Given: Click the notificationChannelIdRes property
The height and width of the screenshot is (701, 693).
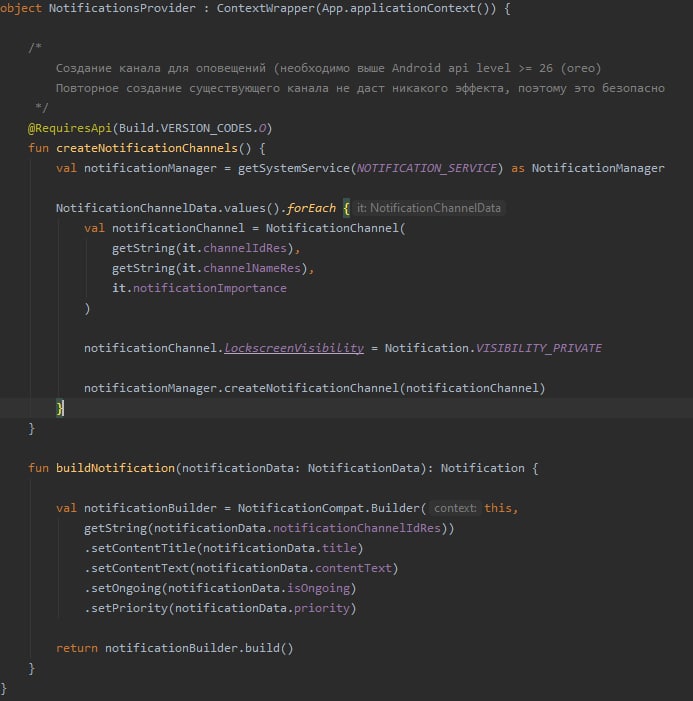Looking at the screenshot, I should coord(357,528).
